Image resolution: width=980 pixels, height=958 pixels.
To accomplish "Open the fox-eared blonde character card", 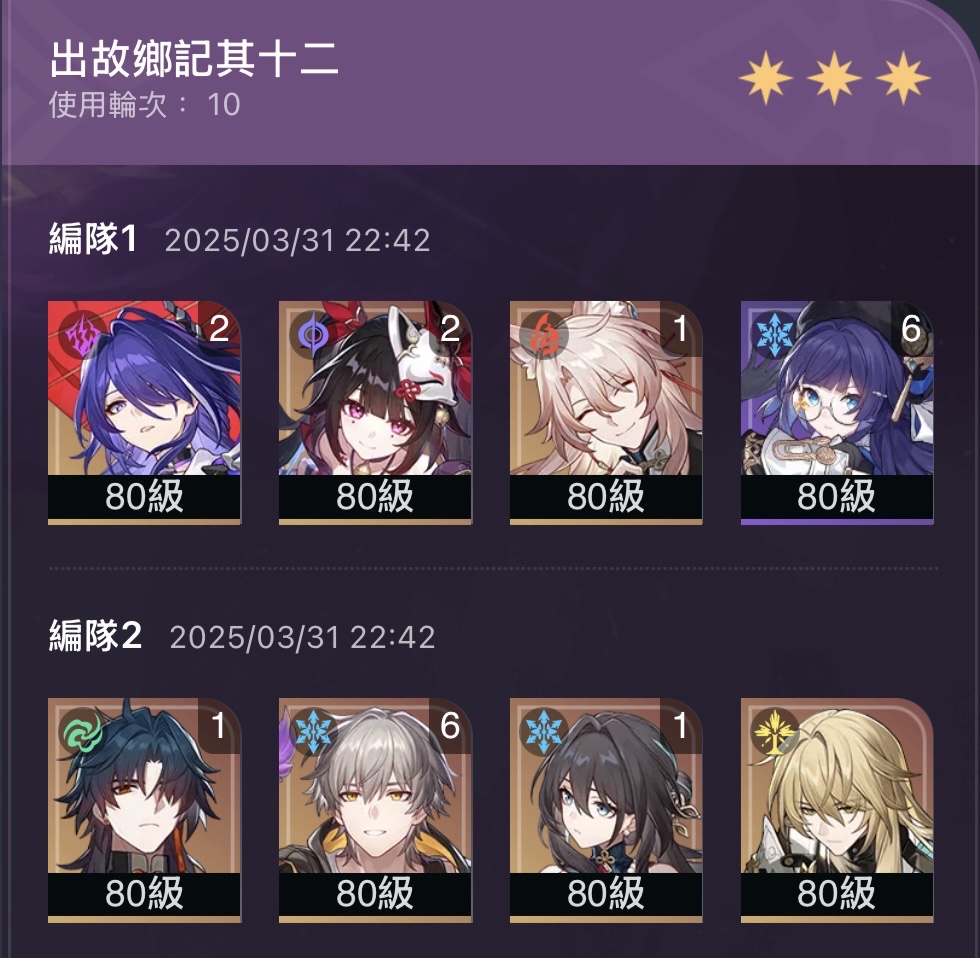I will click(x=606, y=412).
